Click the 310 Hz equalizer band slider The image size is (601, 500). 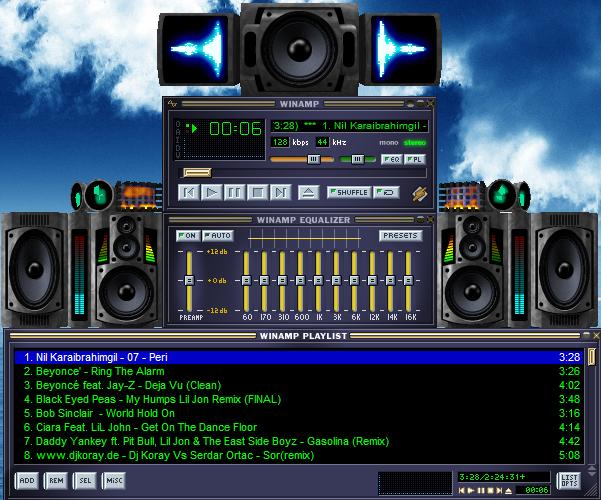[282, 281]
